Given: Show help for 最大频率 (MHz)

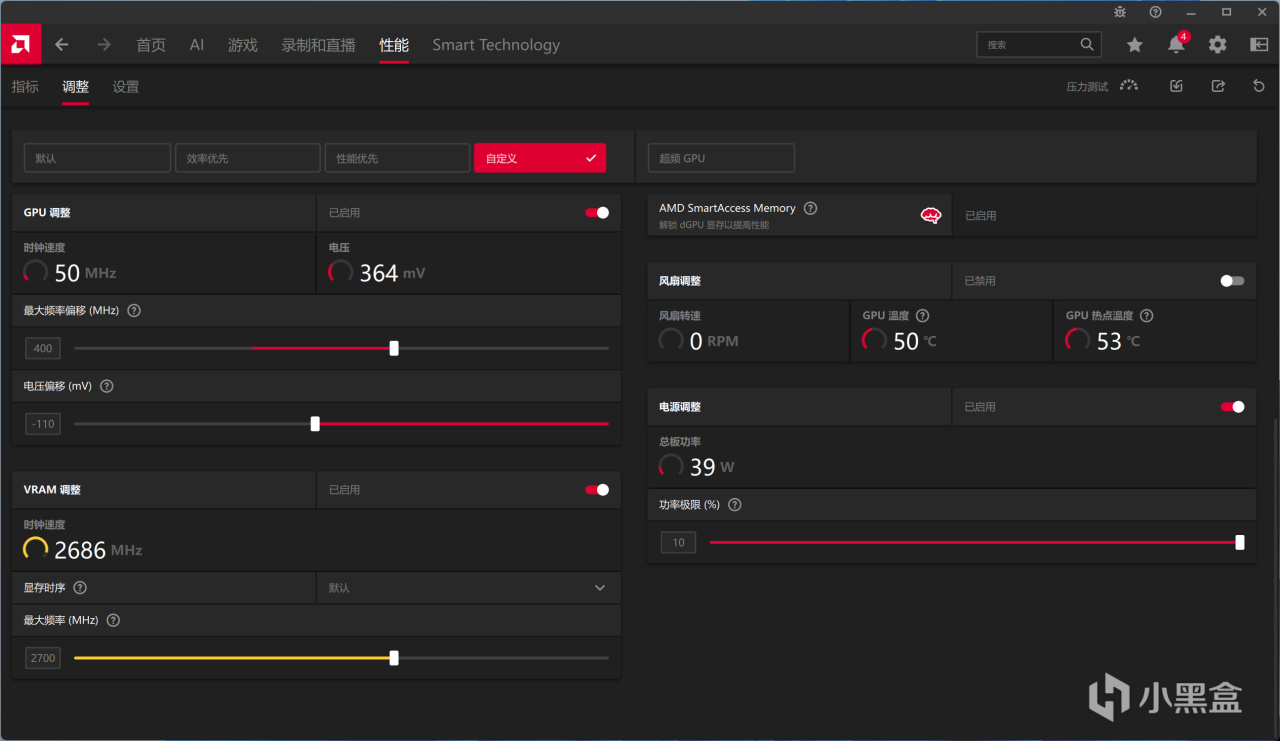Looking at the screenshot, I should click(x=113, y=620).
